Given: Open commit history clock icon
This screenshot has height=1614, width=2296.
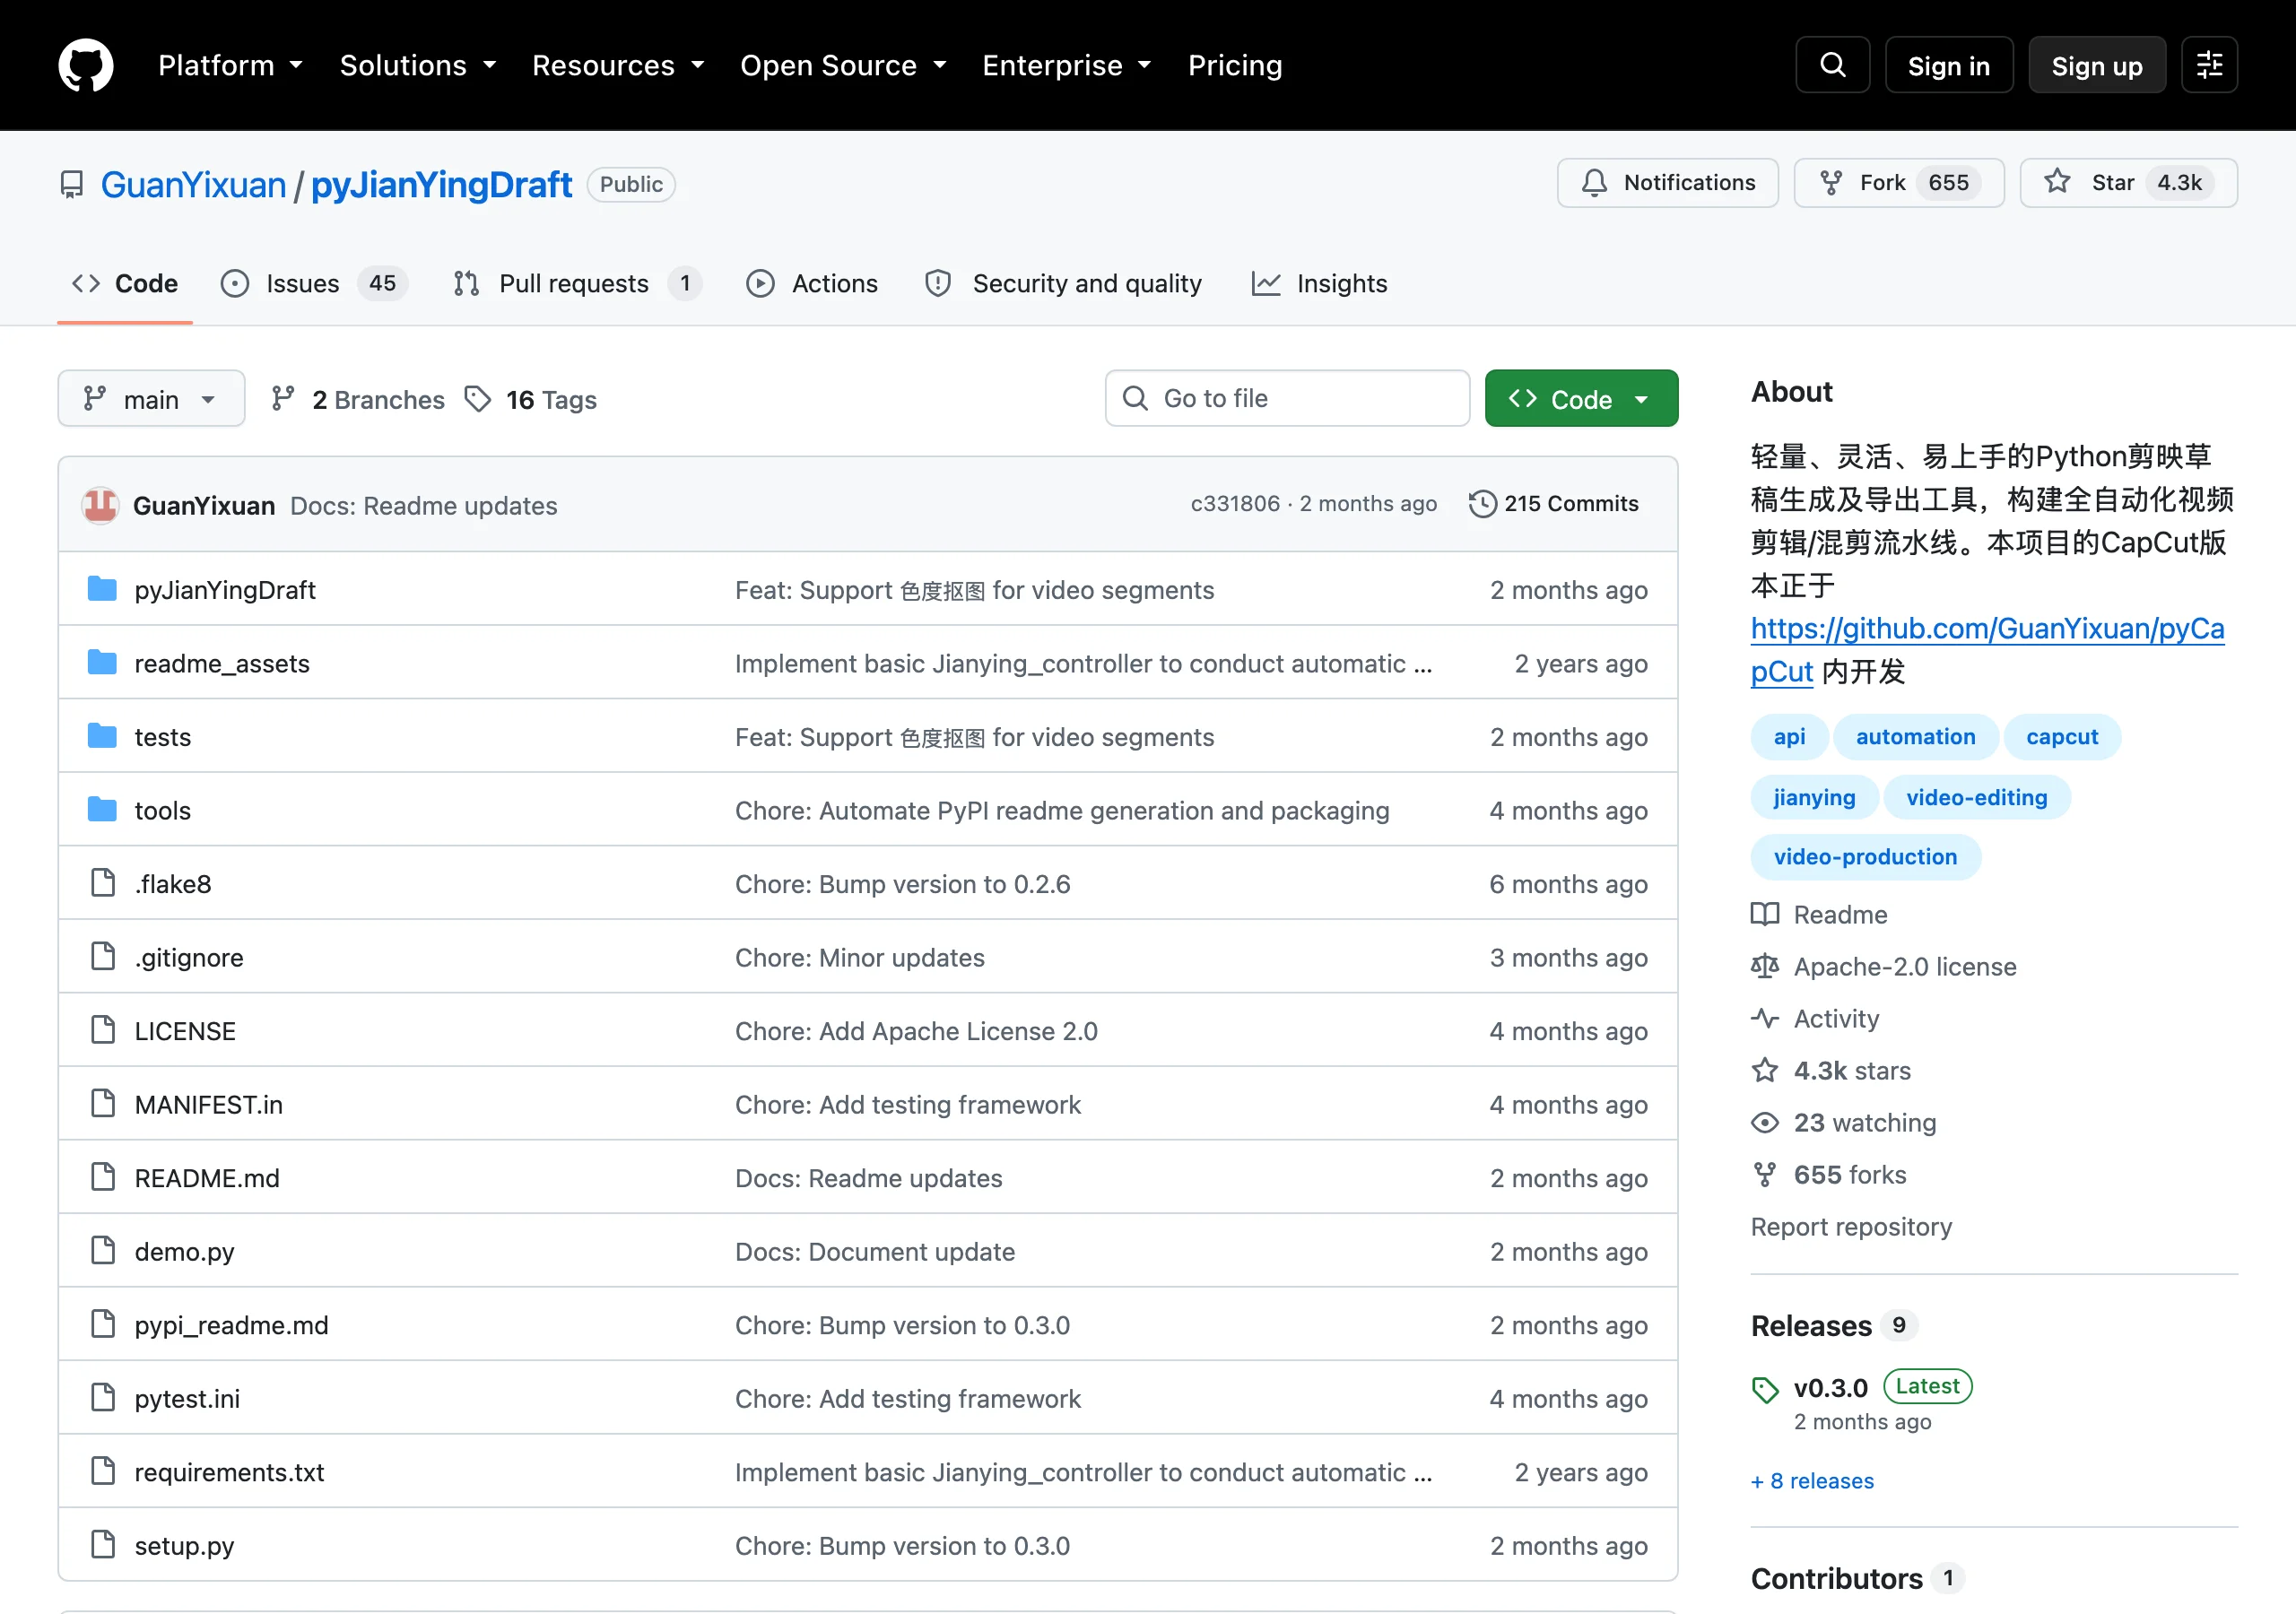Looking at the screenshot, I should tap(1482, 503).
